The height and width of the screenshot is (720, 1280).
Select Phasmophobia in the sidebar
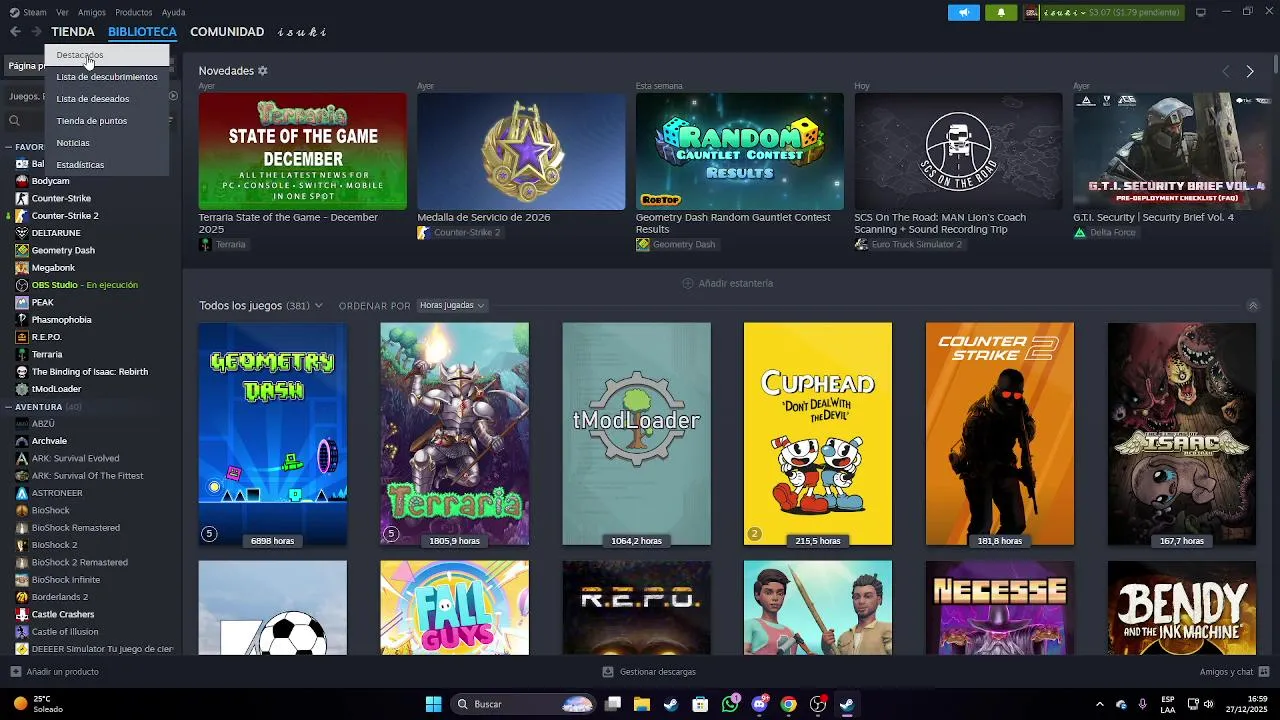61,320
